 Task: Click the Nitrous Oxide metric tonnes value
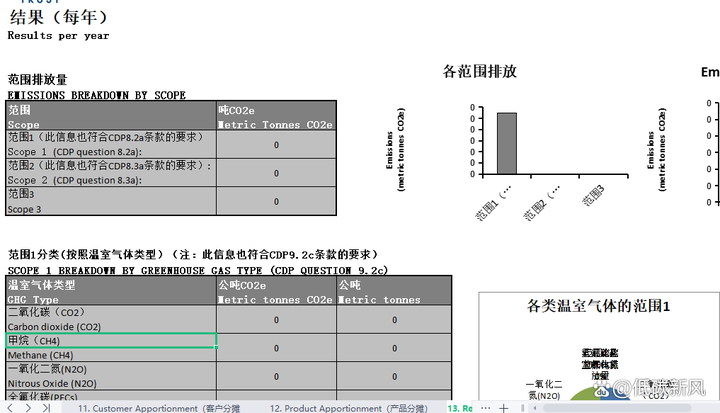394,376
